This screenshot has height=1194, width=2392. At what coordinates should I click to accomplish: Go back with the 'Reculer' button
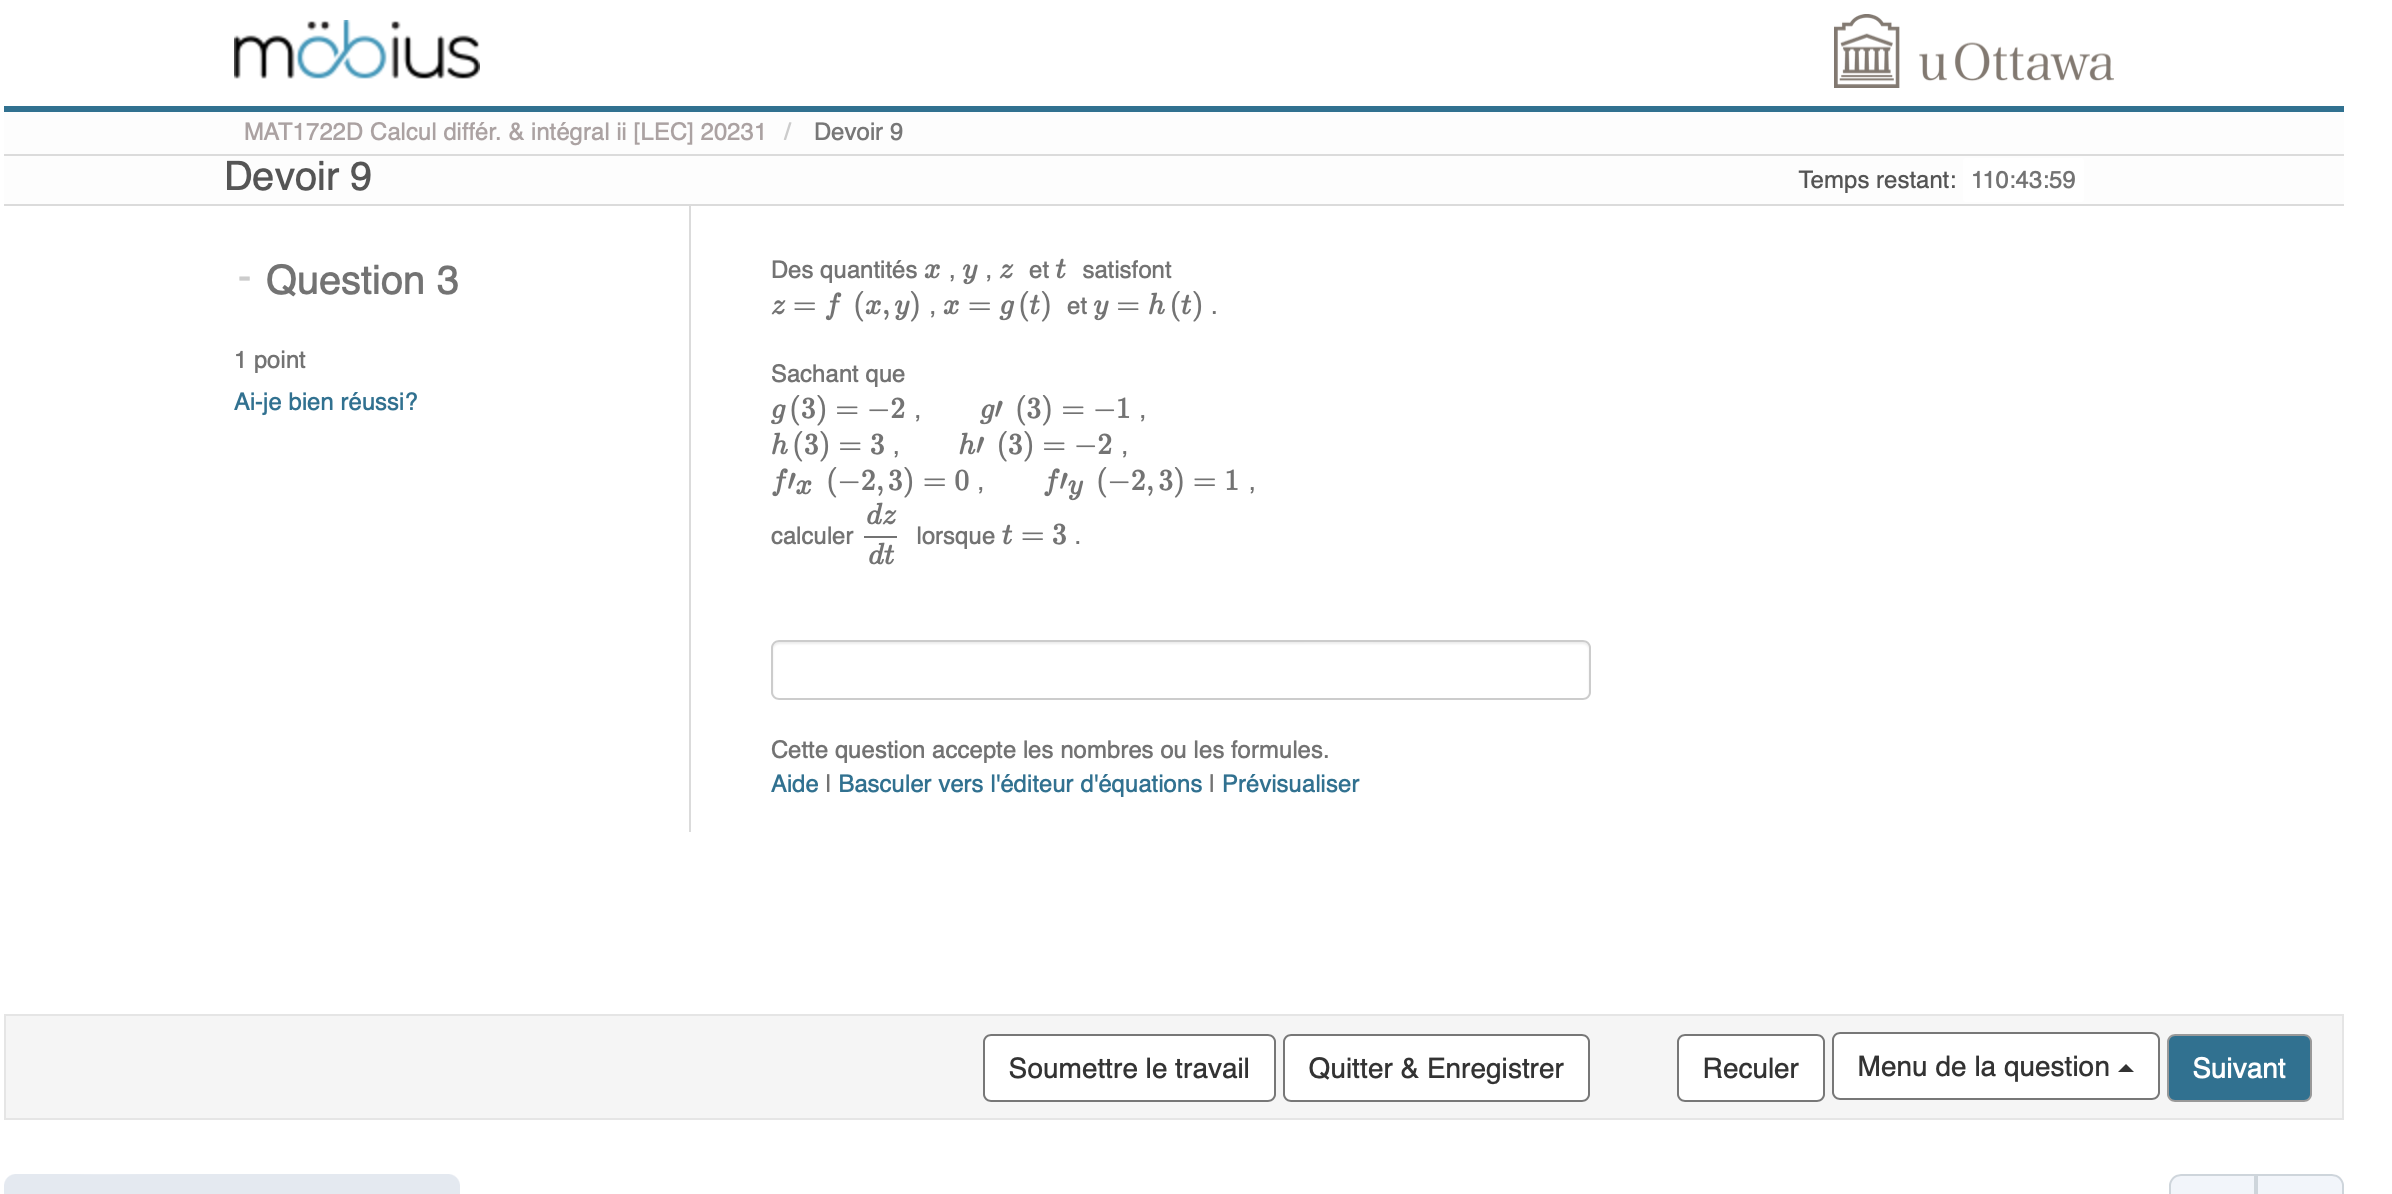1748,1067
